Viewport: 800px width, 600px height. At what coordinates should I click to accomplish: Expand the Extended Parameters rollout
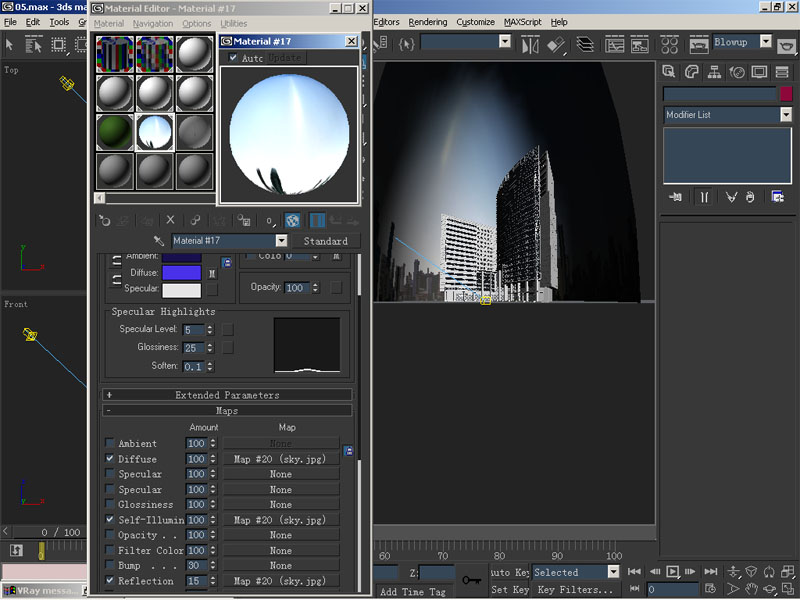(x=228, y=395)
